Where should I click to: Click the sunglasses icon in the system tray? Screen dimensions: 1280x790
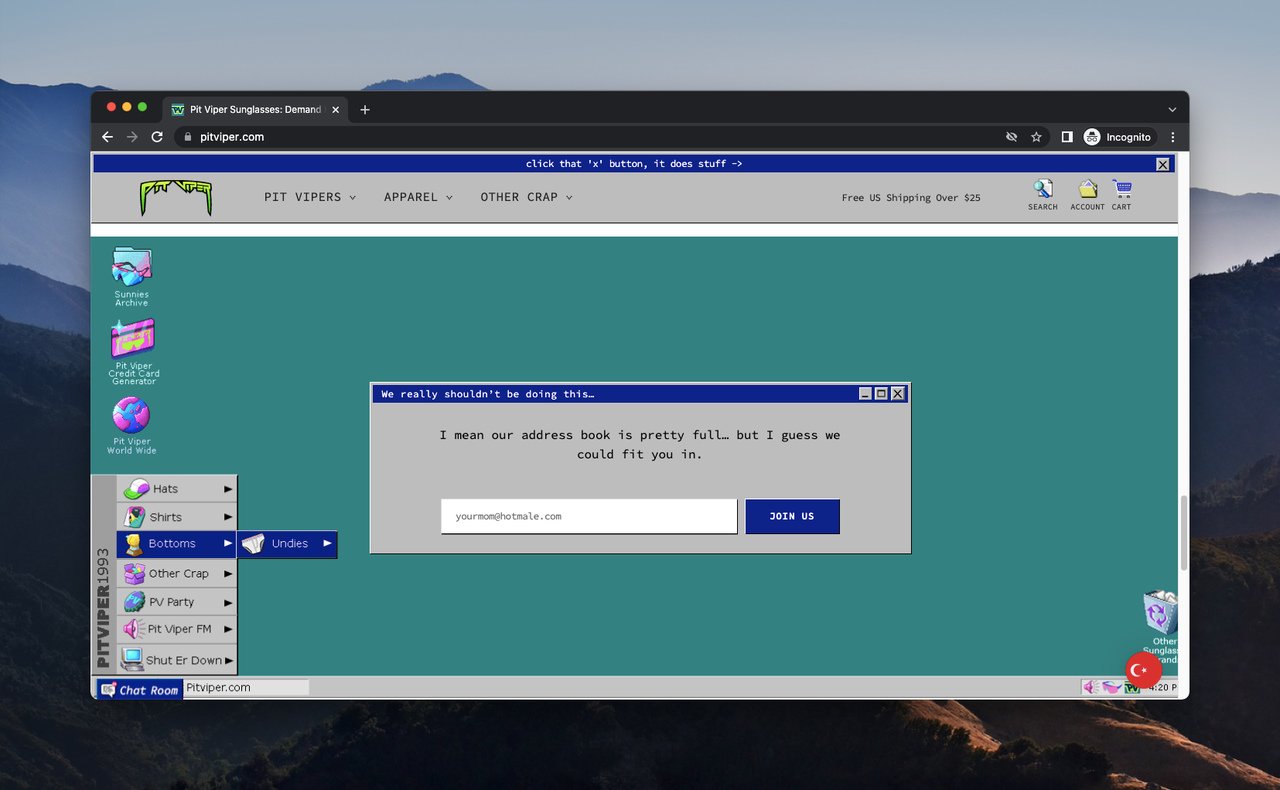1113,687
